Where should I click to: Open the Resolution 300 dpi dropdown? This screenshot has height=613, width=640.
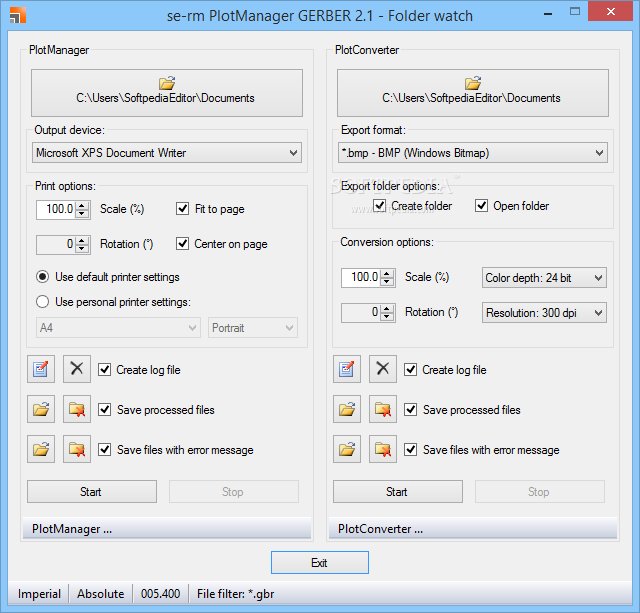[544, 313]
